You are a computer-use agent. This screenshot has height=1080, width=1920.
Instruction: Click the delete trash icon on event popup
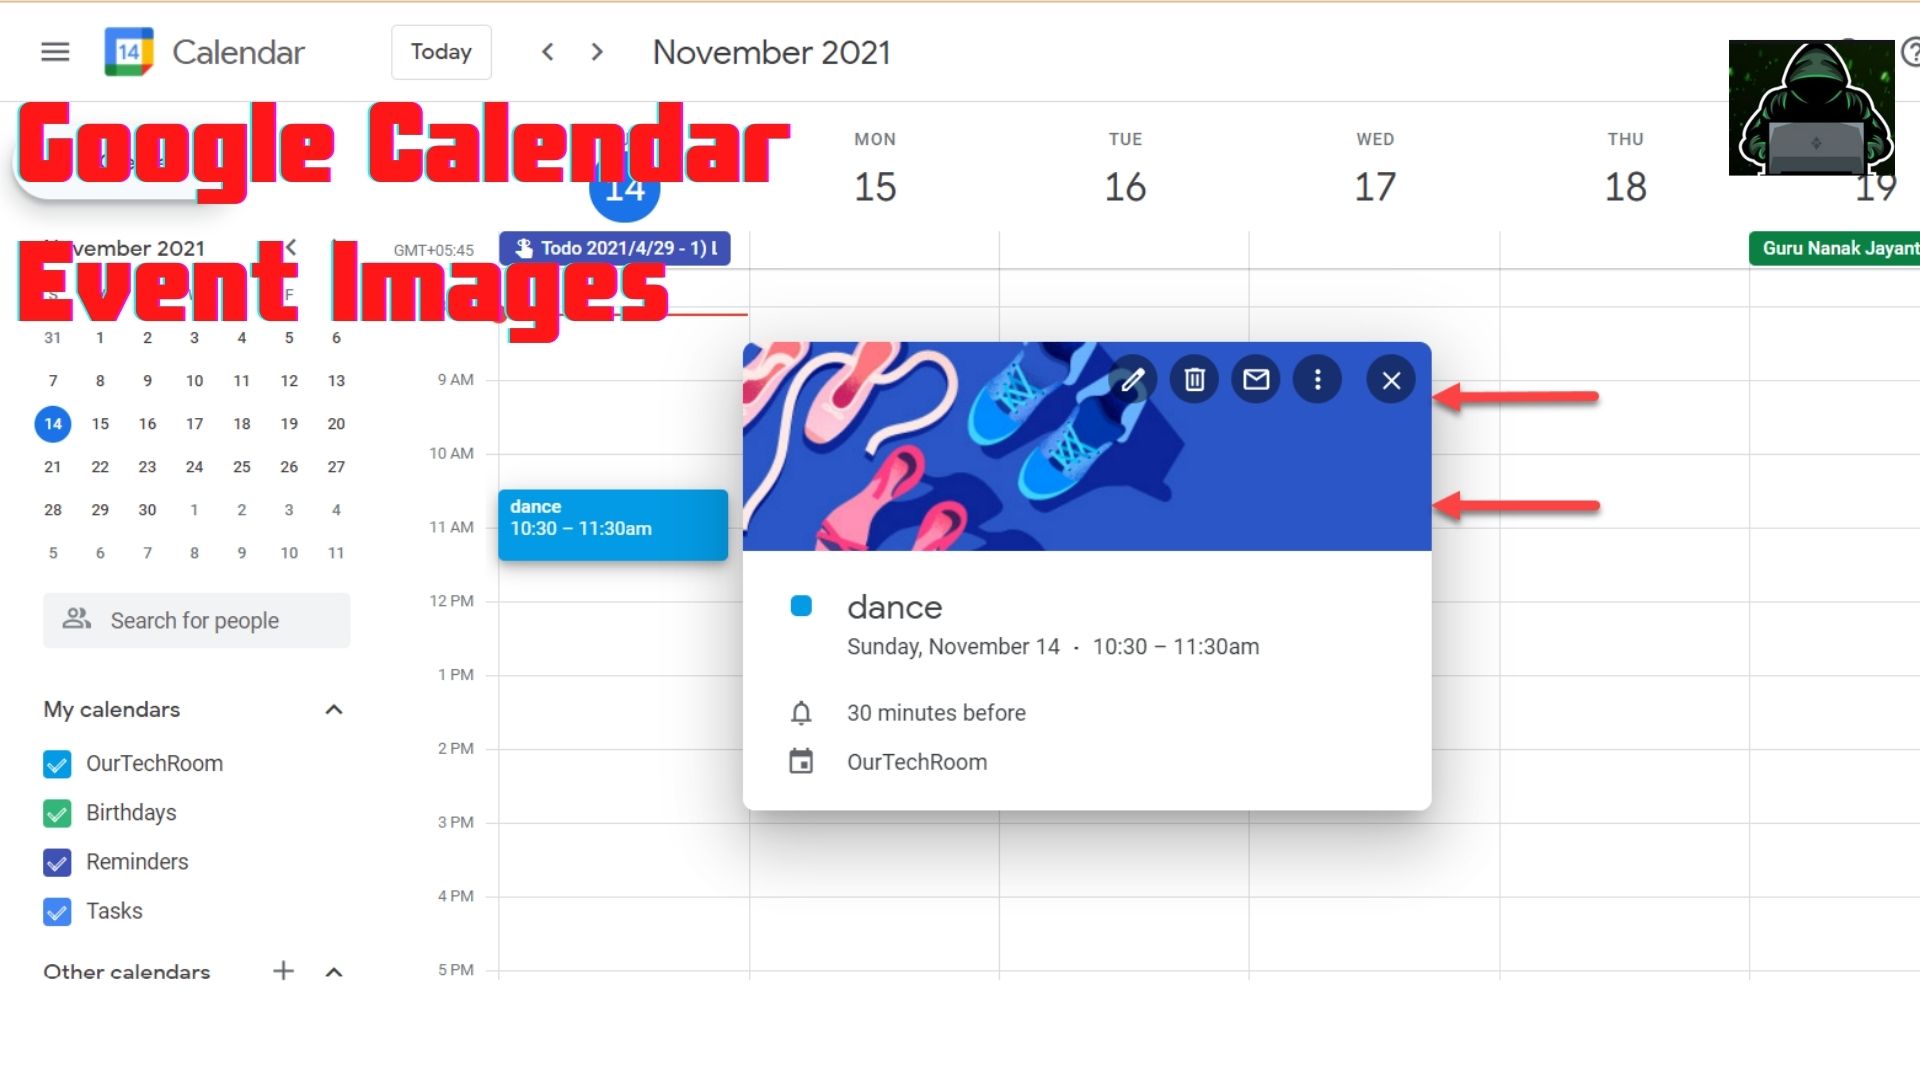tap(1195, 380)
